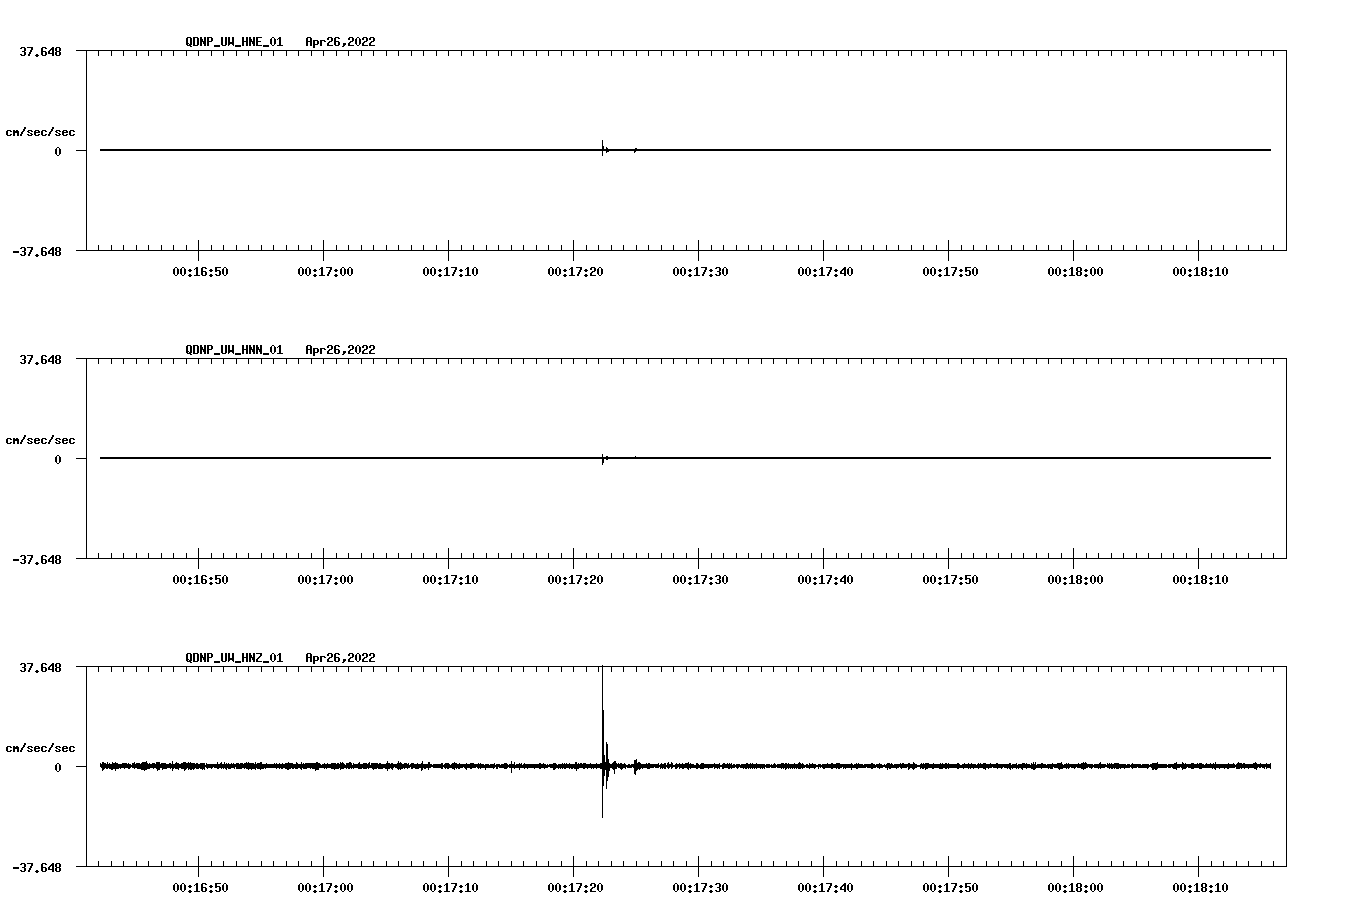Click the cm/sec/sec unit label beside HNN plot

pos(40,440)
